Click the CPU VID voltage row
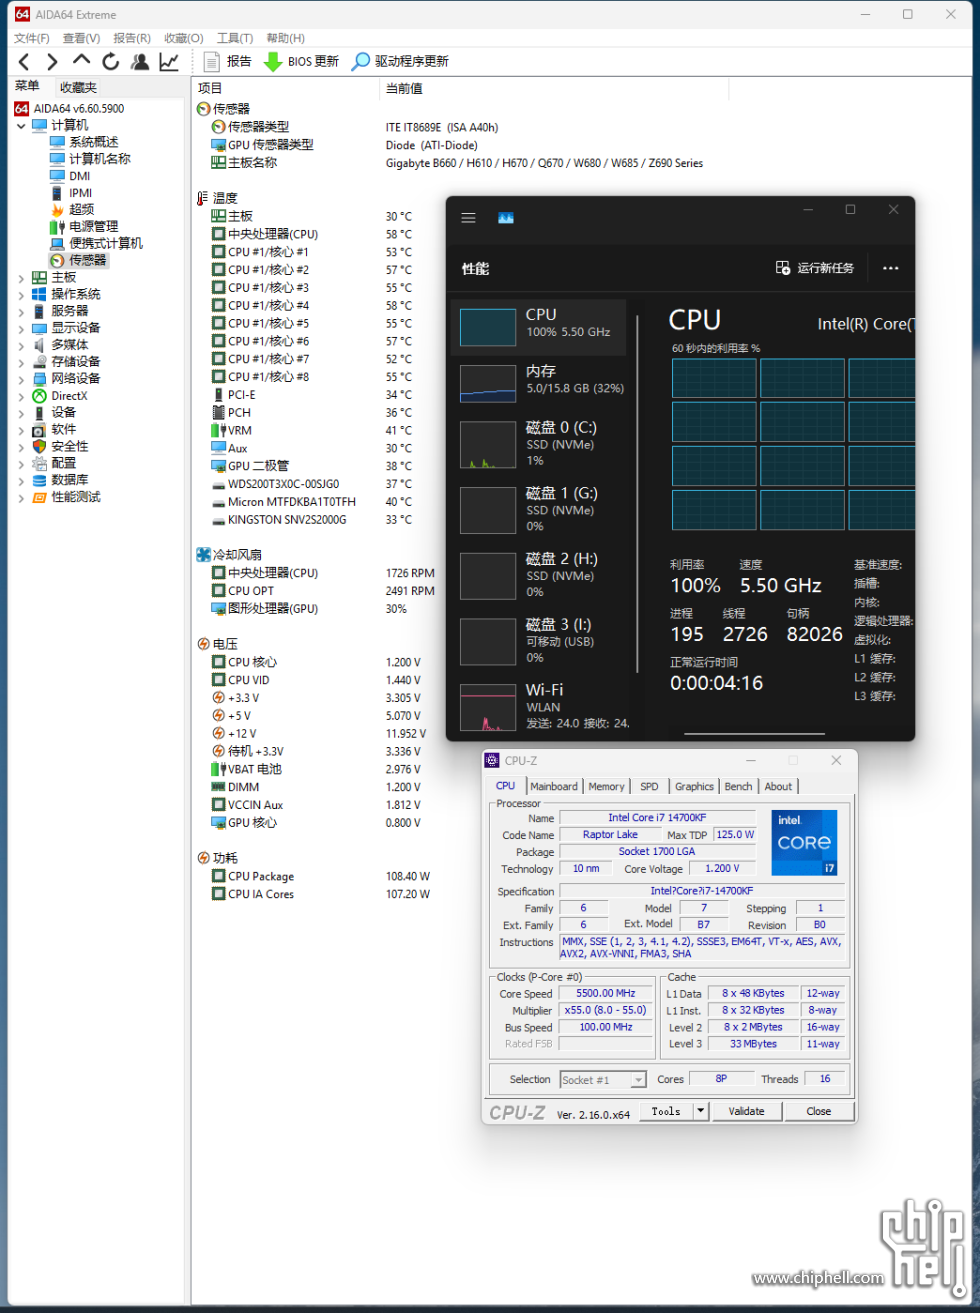The height and width of the screenshot is (1313, 980). pyautogui.click(x=316, y=680)
